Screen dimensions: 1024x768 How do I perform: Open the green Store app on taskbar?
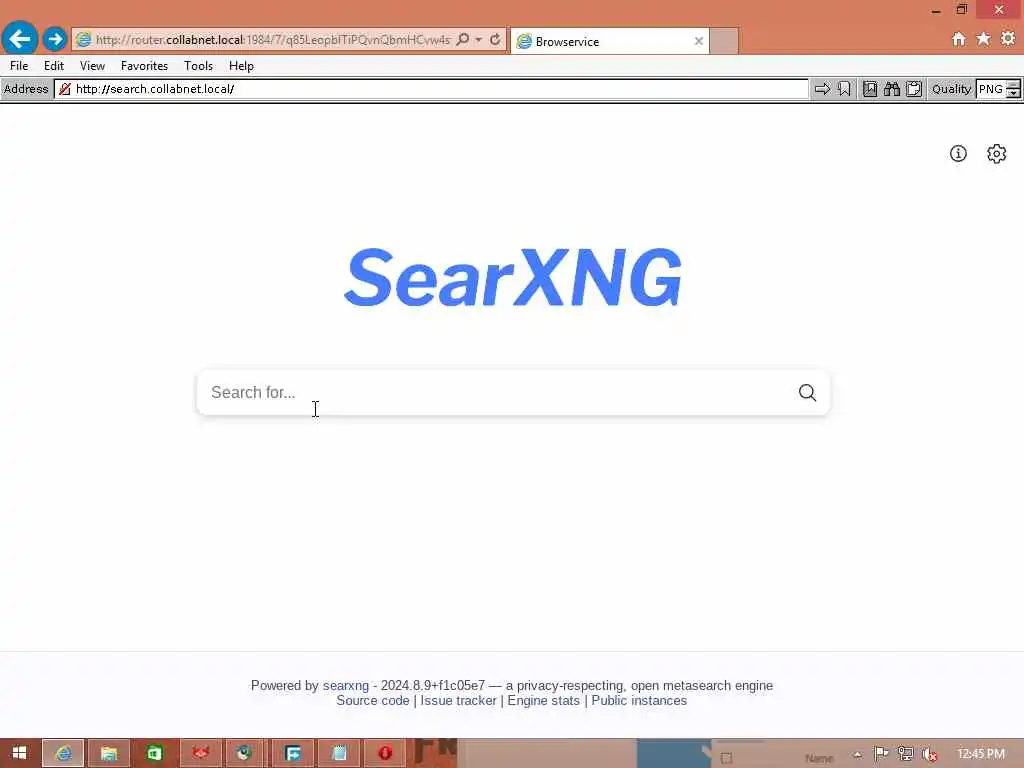(x=154, y=753)
